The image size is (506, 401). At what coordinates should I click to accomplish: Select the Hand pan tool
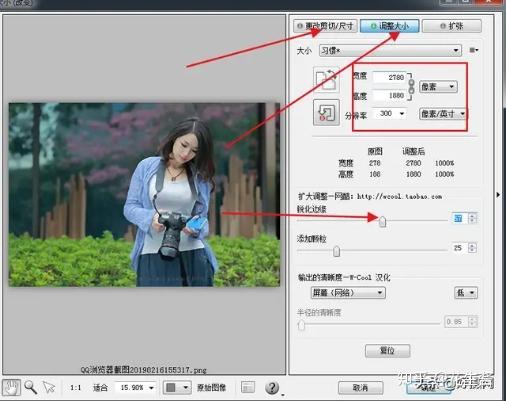pyautogui.click(x=11, y=388)
